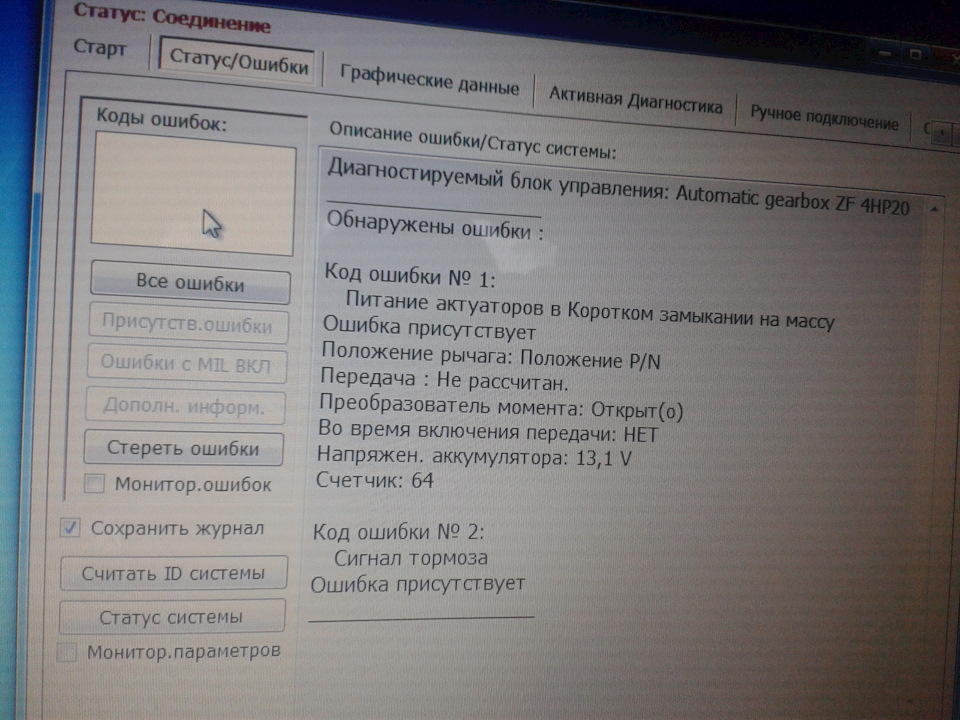This screenshot has height=720, width=960.
Task: Switch to the Старт tab
Action: [x=99, y=47]
